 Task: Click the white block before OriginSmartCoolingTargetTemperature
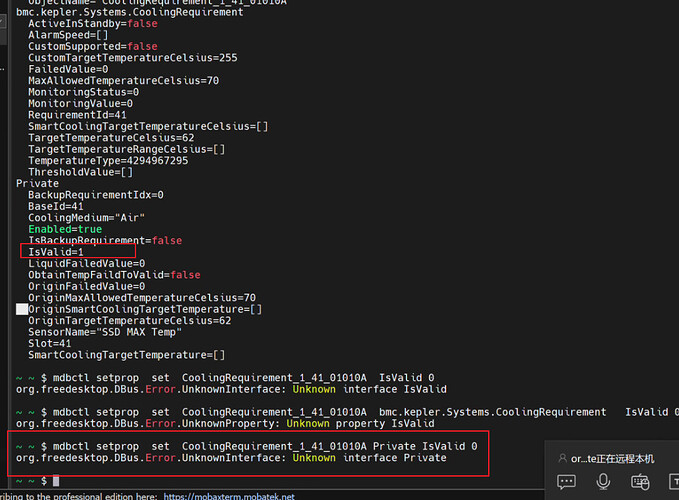(22, 309)
